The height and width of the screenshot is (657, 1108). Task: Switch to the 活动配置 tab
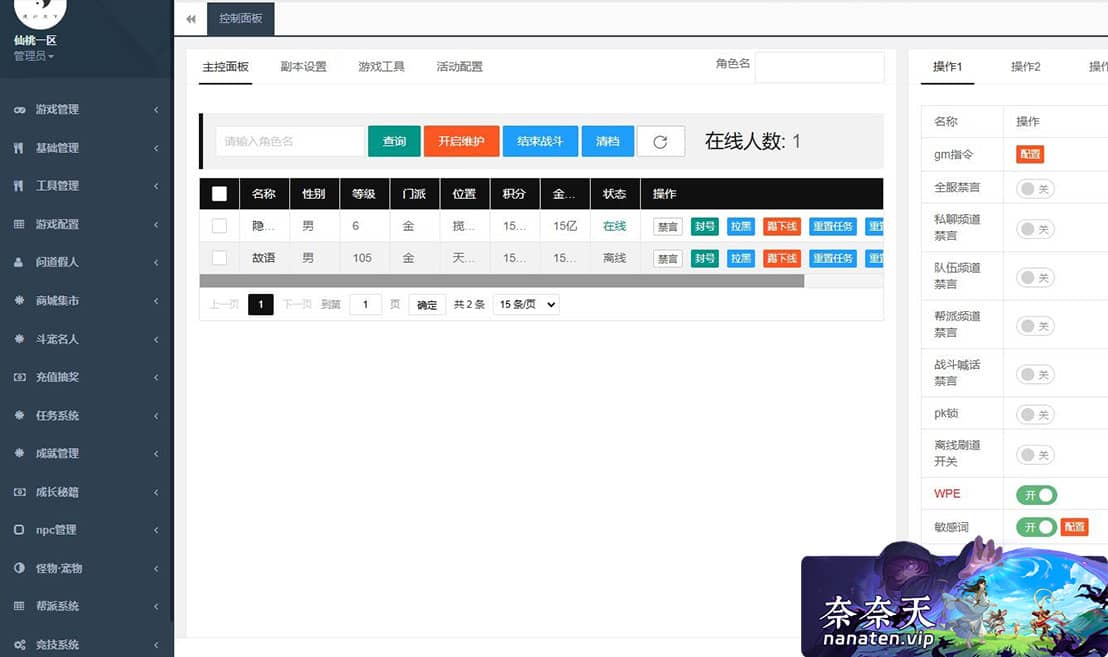click(x=459, y=66)
